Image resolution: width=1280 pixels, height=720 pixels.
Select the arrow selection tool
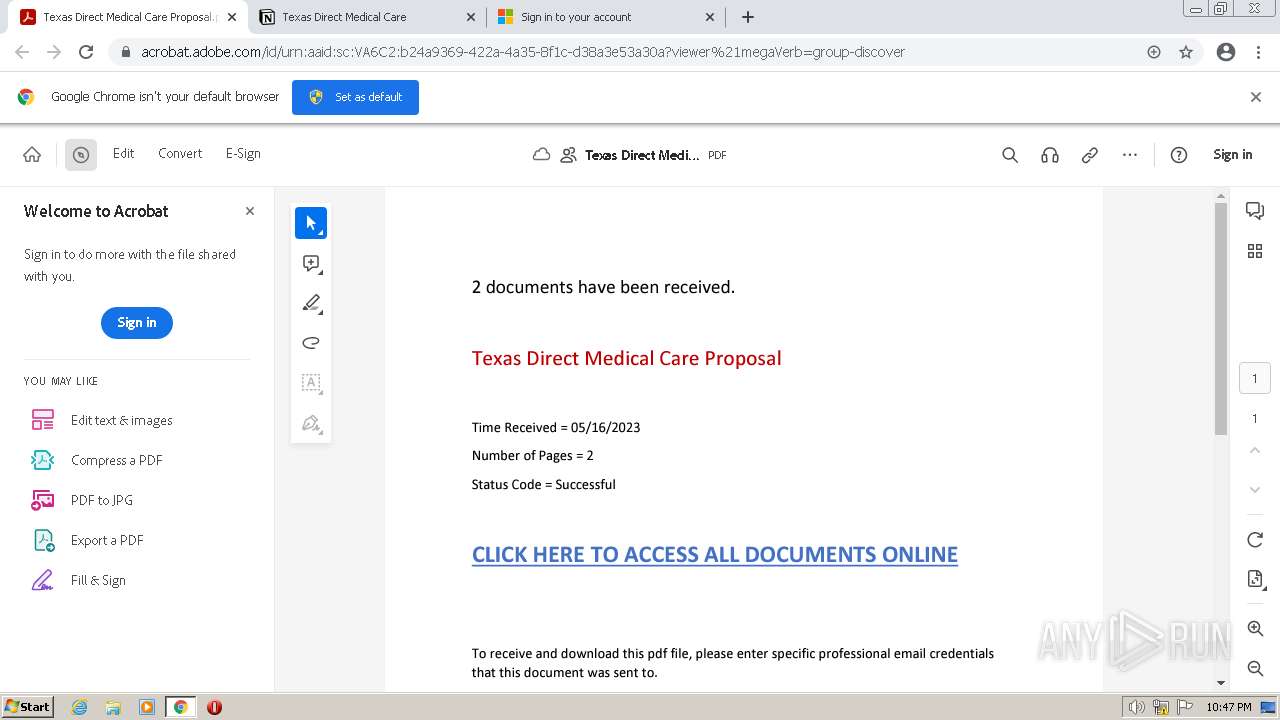pos(311,223)
